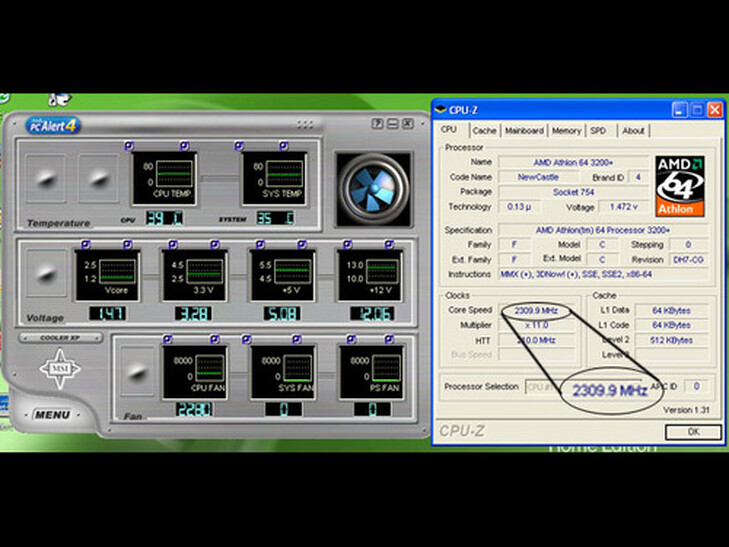Screen dimensions: 729x547
Task: Click right marker icon above +5 V gauge
Action: [x=302, y=244]
